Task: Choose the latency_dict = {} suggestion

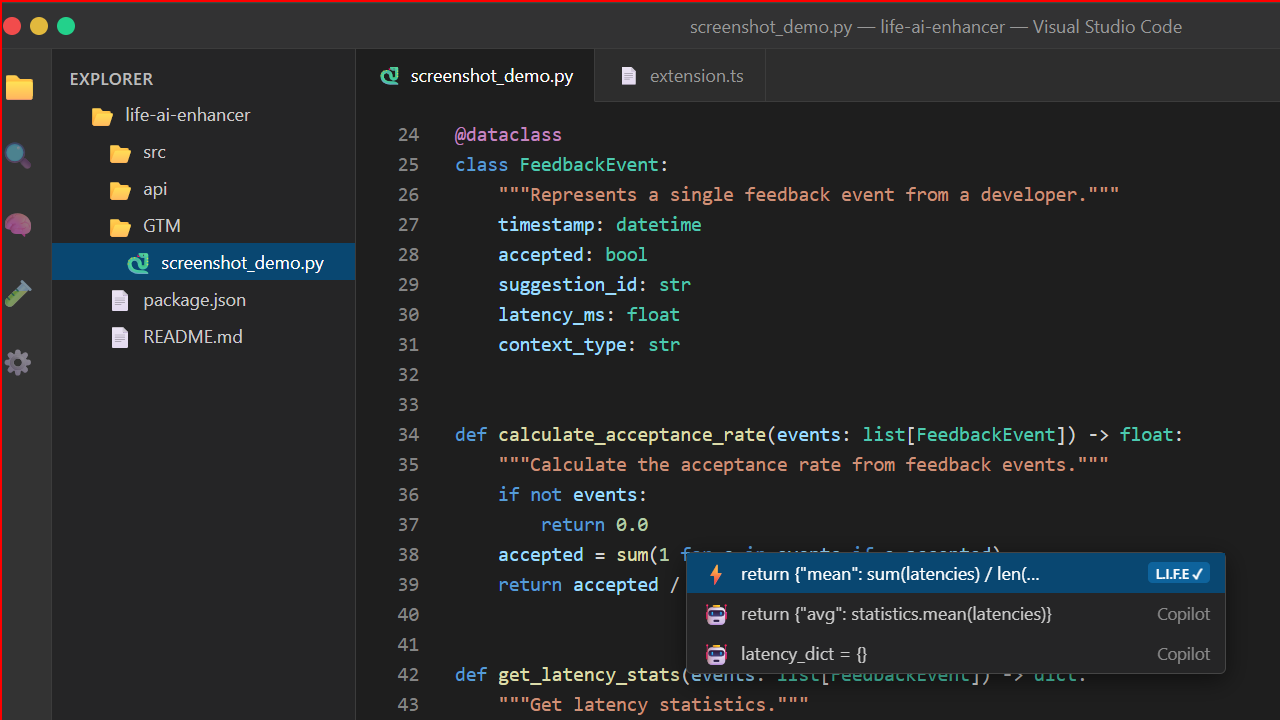Action: 956,654
